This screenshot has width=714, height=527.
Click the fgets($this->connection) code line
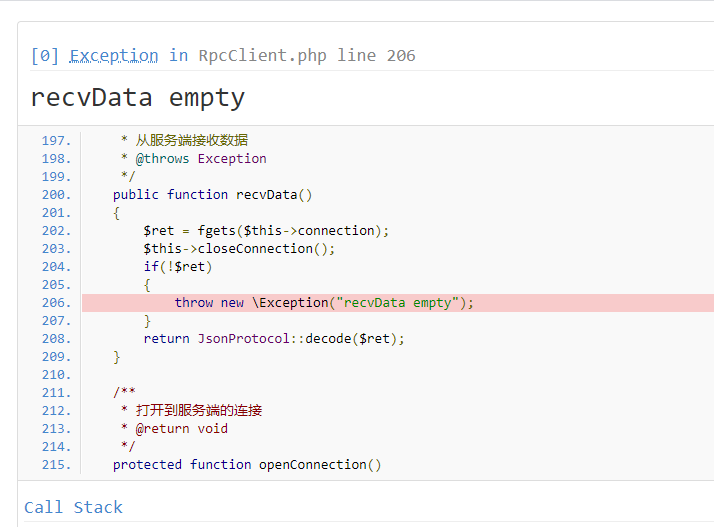(266, 231)
